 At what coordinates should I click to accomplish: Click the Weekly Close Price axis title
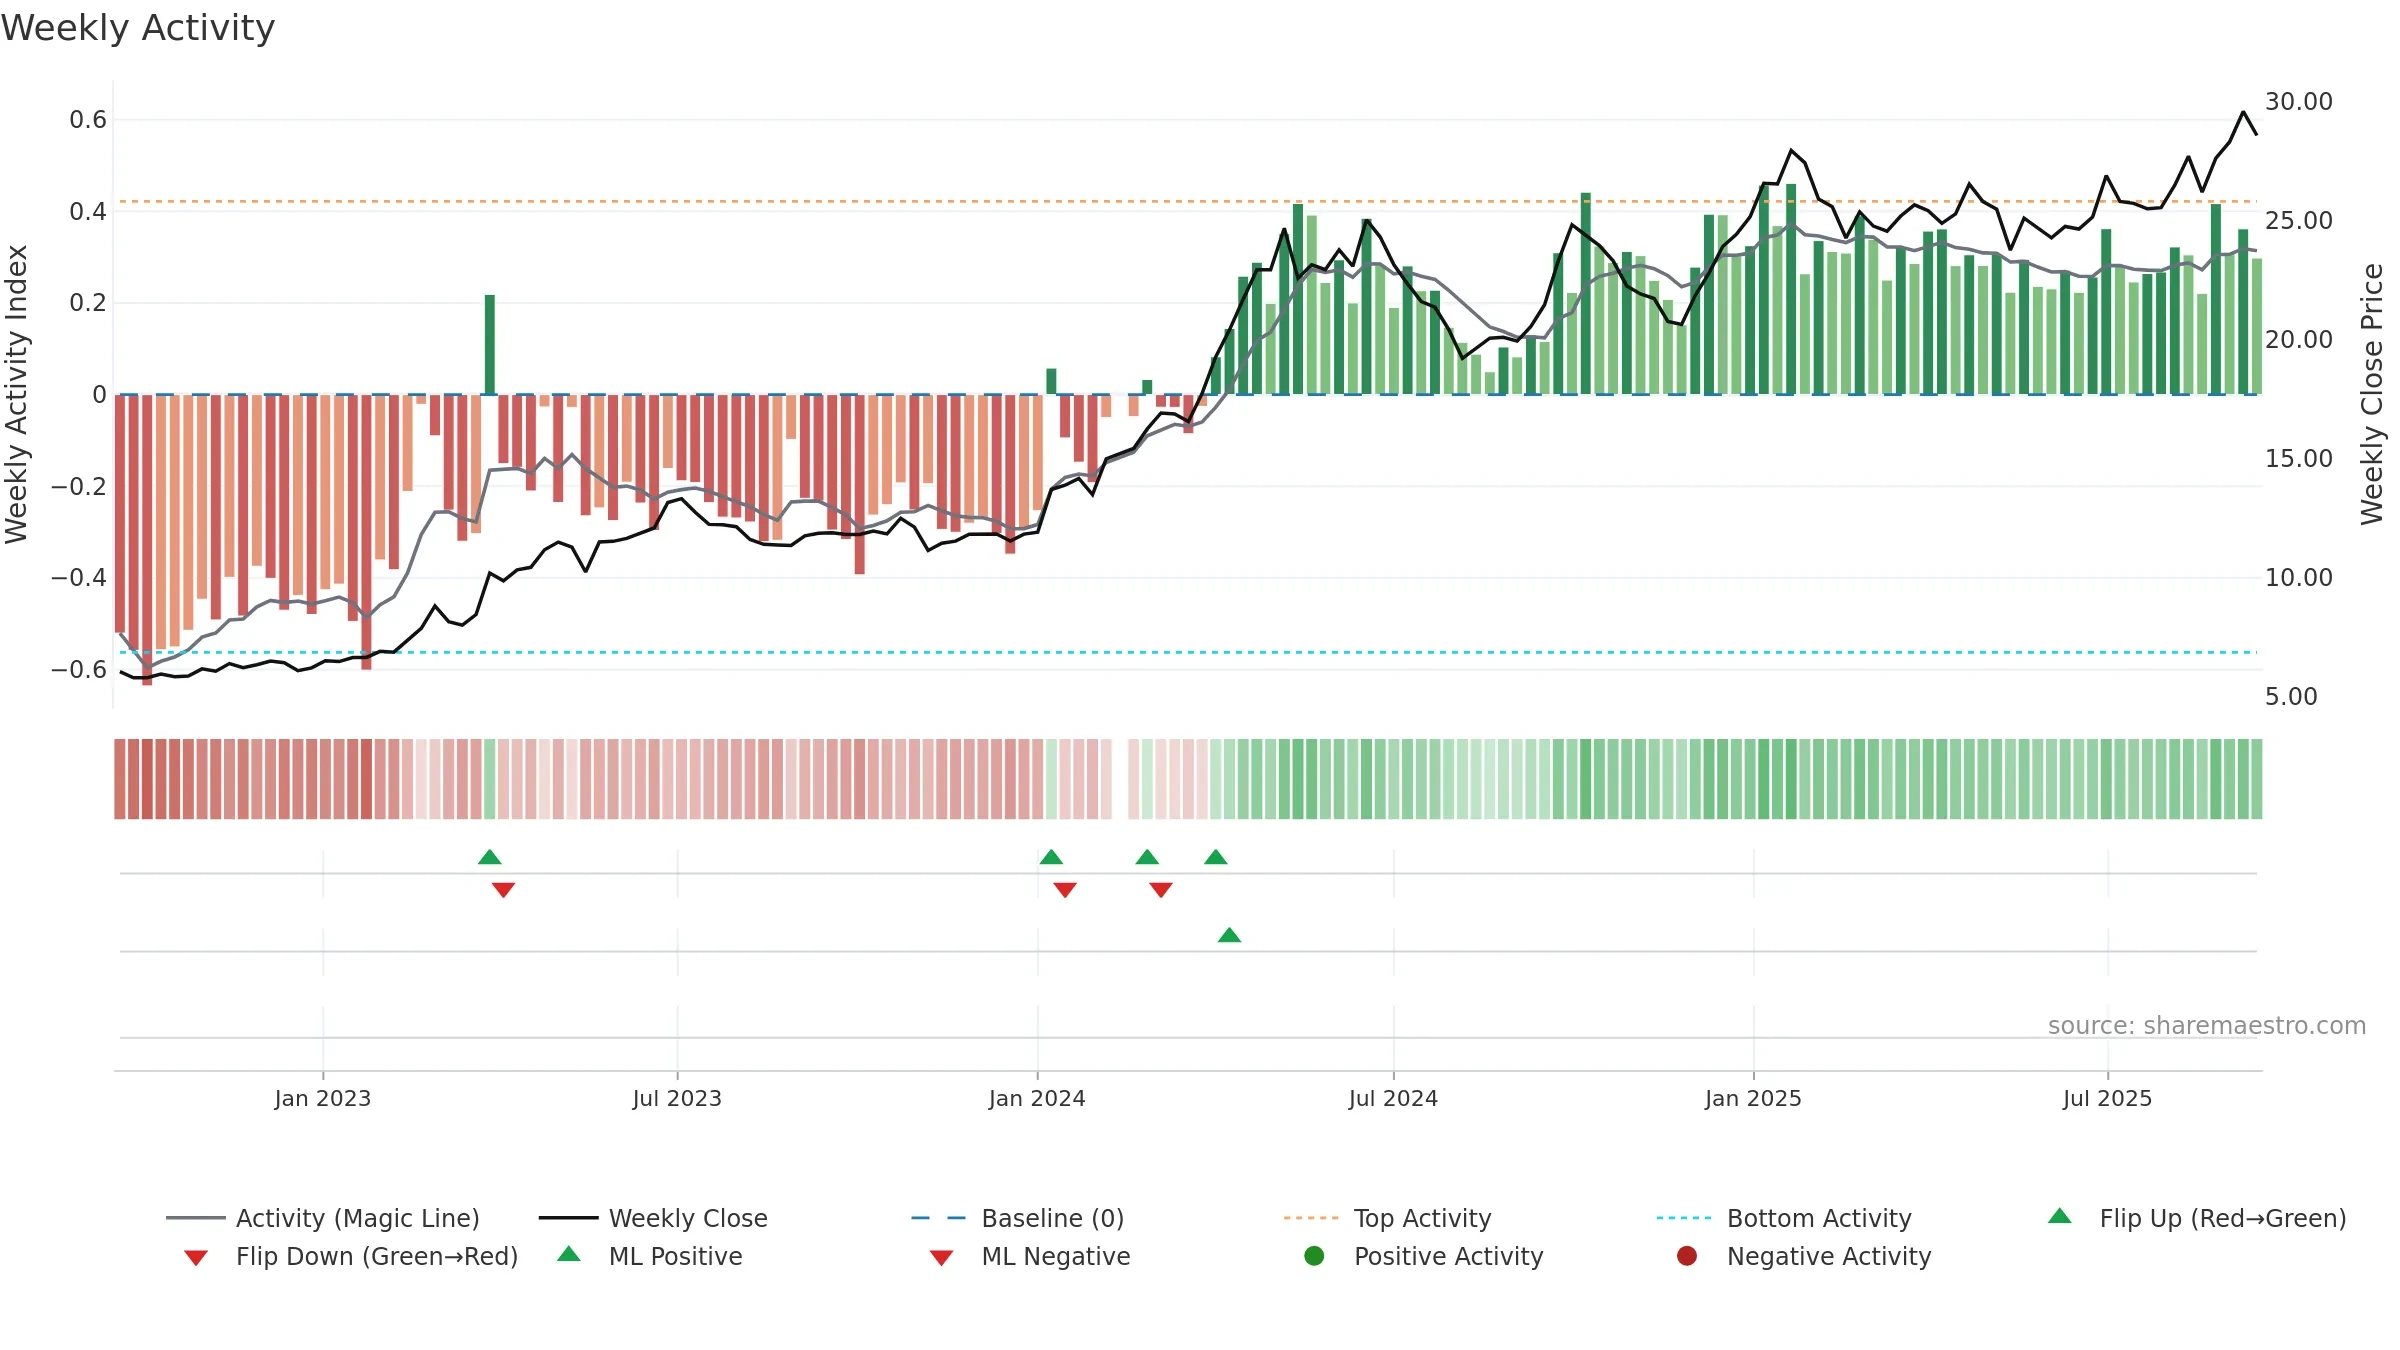2372,394
